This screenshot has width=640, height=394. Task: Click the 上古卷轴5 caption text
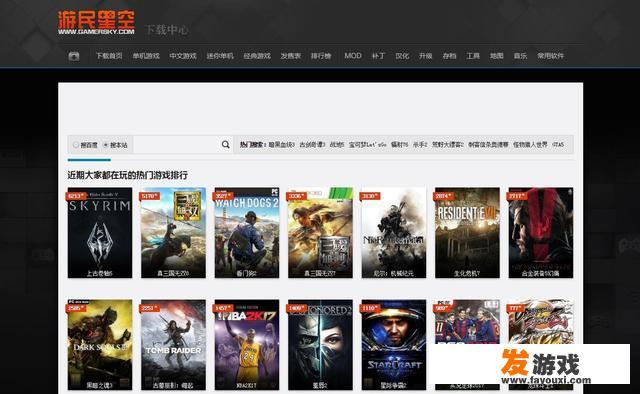[x=100, y=273]
